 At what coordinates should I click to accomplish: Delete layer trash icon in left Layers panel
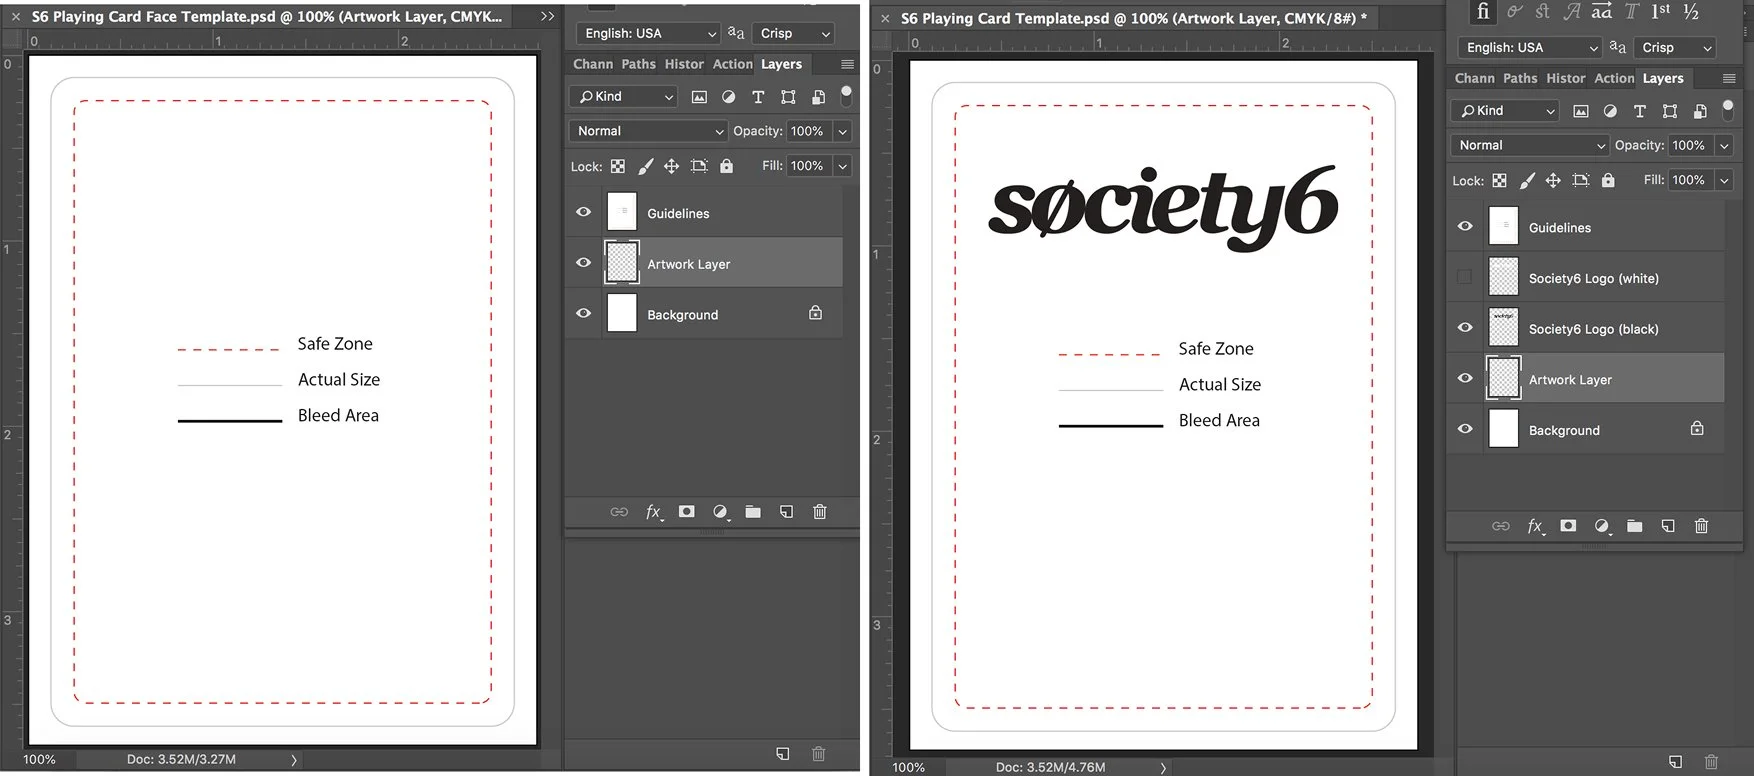tap(820, 511)
